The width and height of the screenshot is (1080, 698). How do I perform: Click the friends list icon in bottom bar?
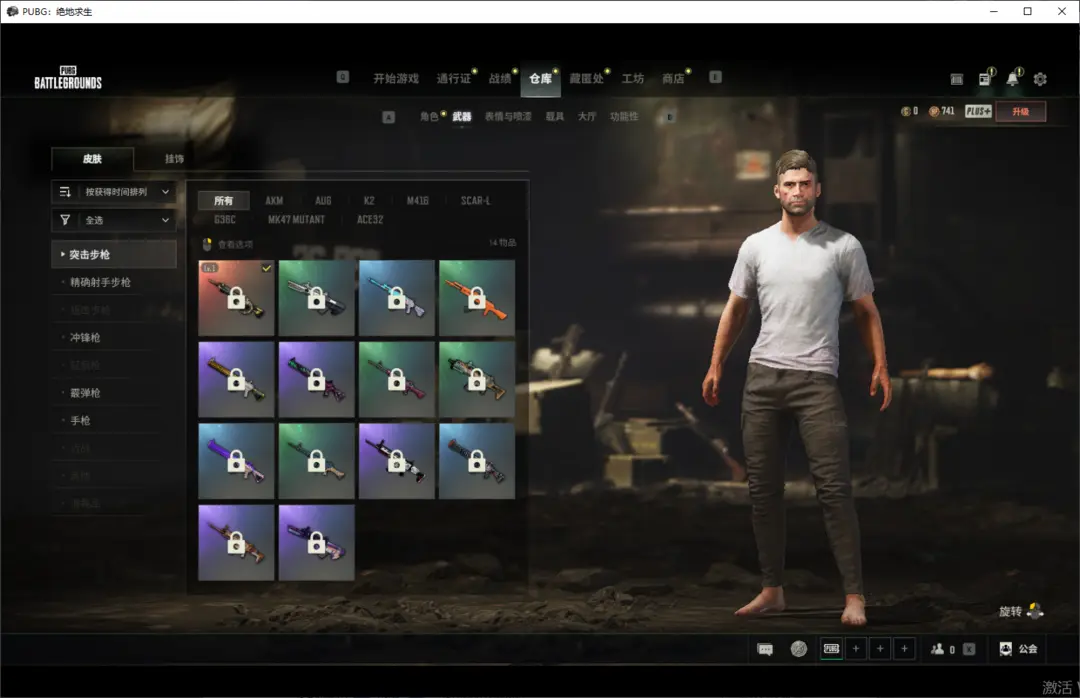tap(937, 649)
